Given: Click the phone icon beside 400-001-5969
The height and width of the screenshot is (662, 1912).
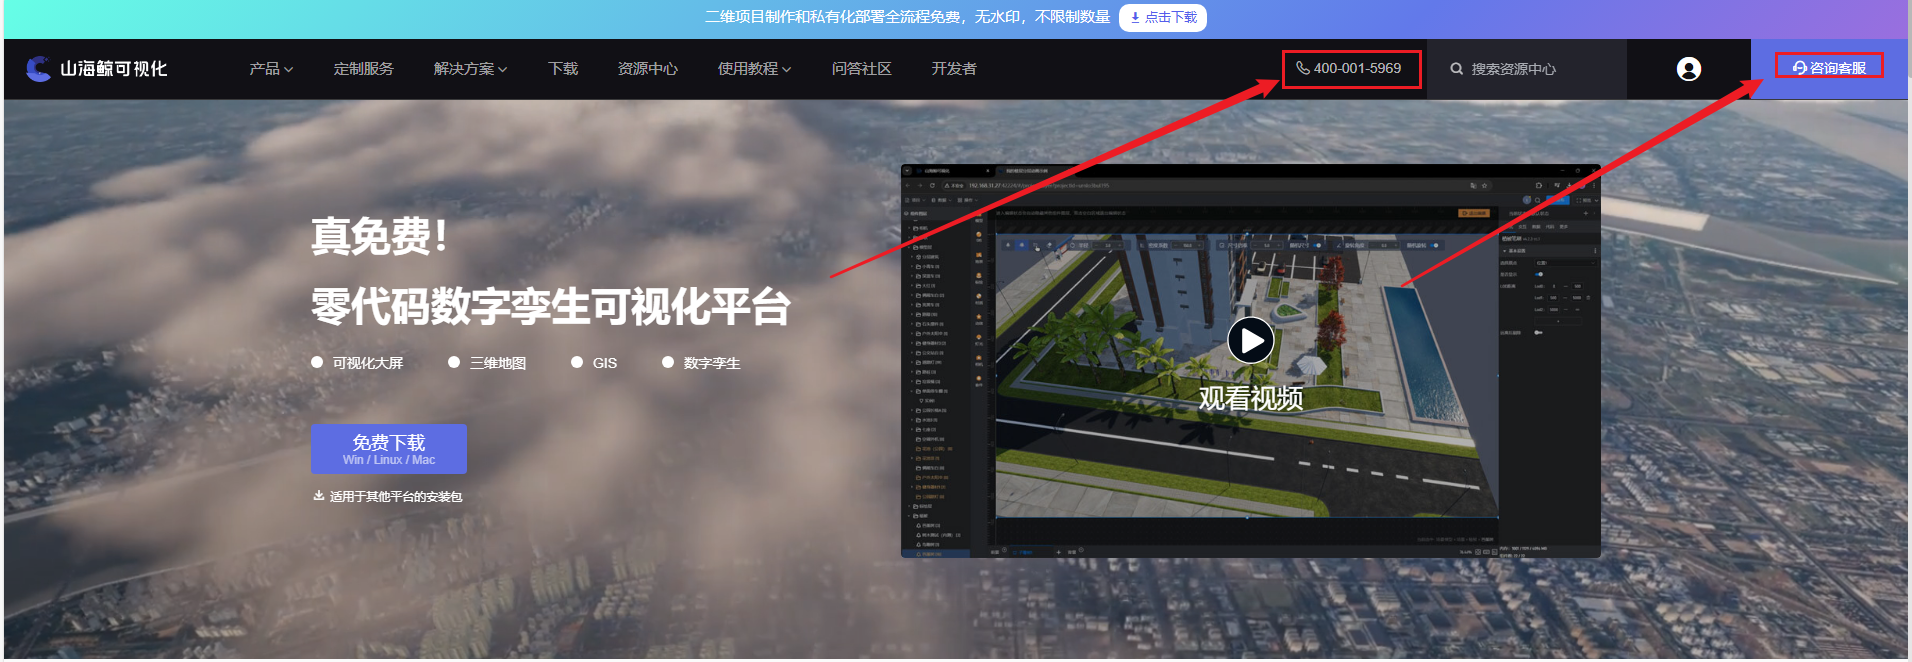Looking at the screenshot, I should [x=1302, y=68].
